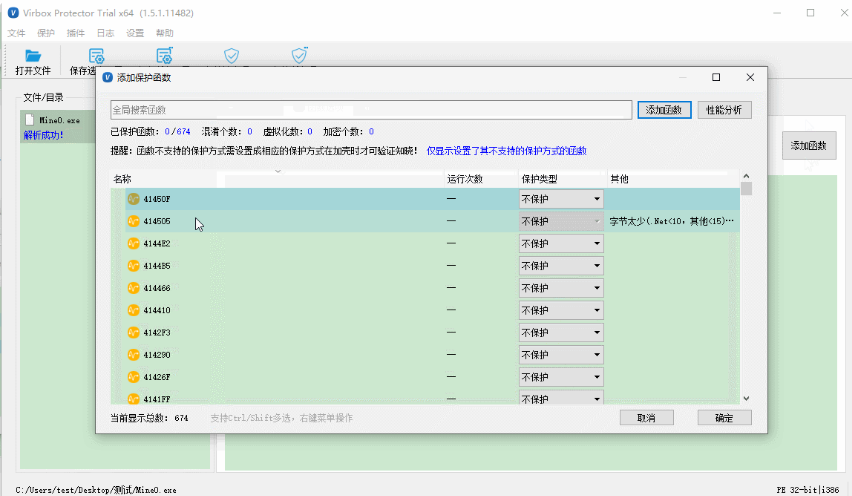Click 添加函数 button beside the search box

point(664,110)
